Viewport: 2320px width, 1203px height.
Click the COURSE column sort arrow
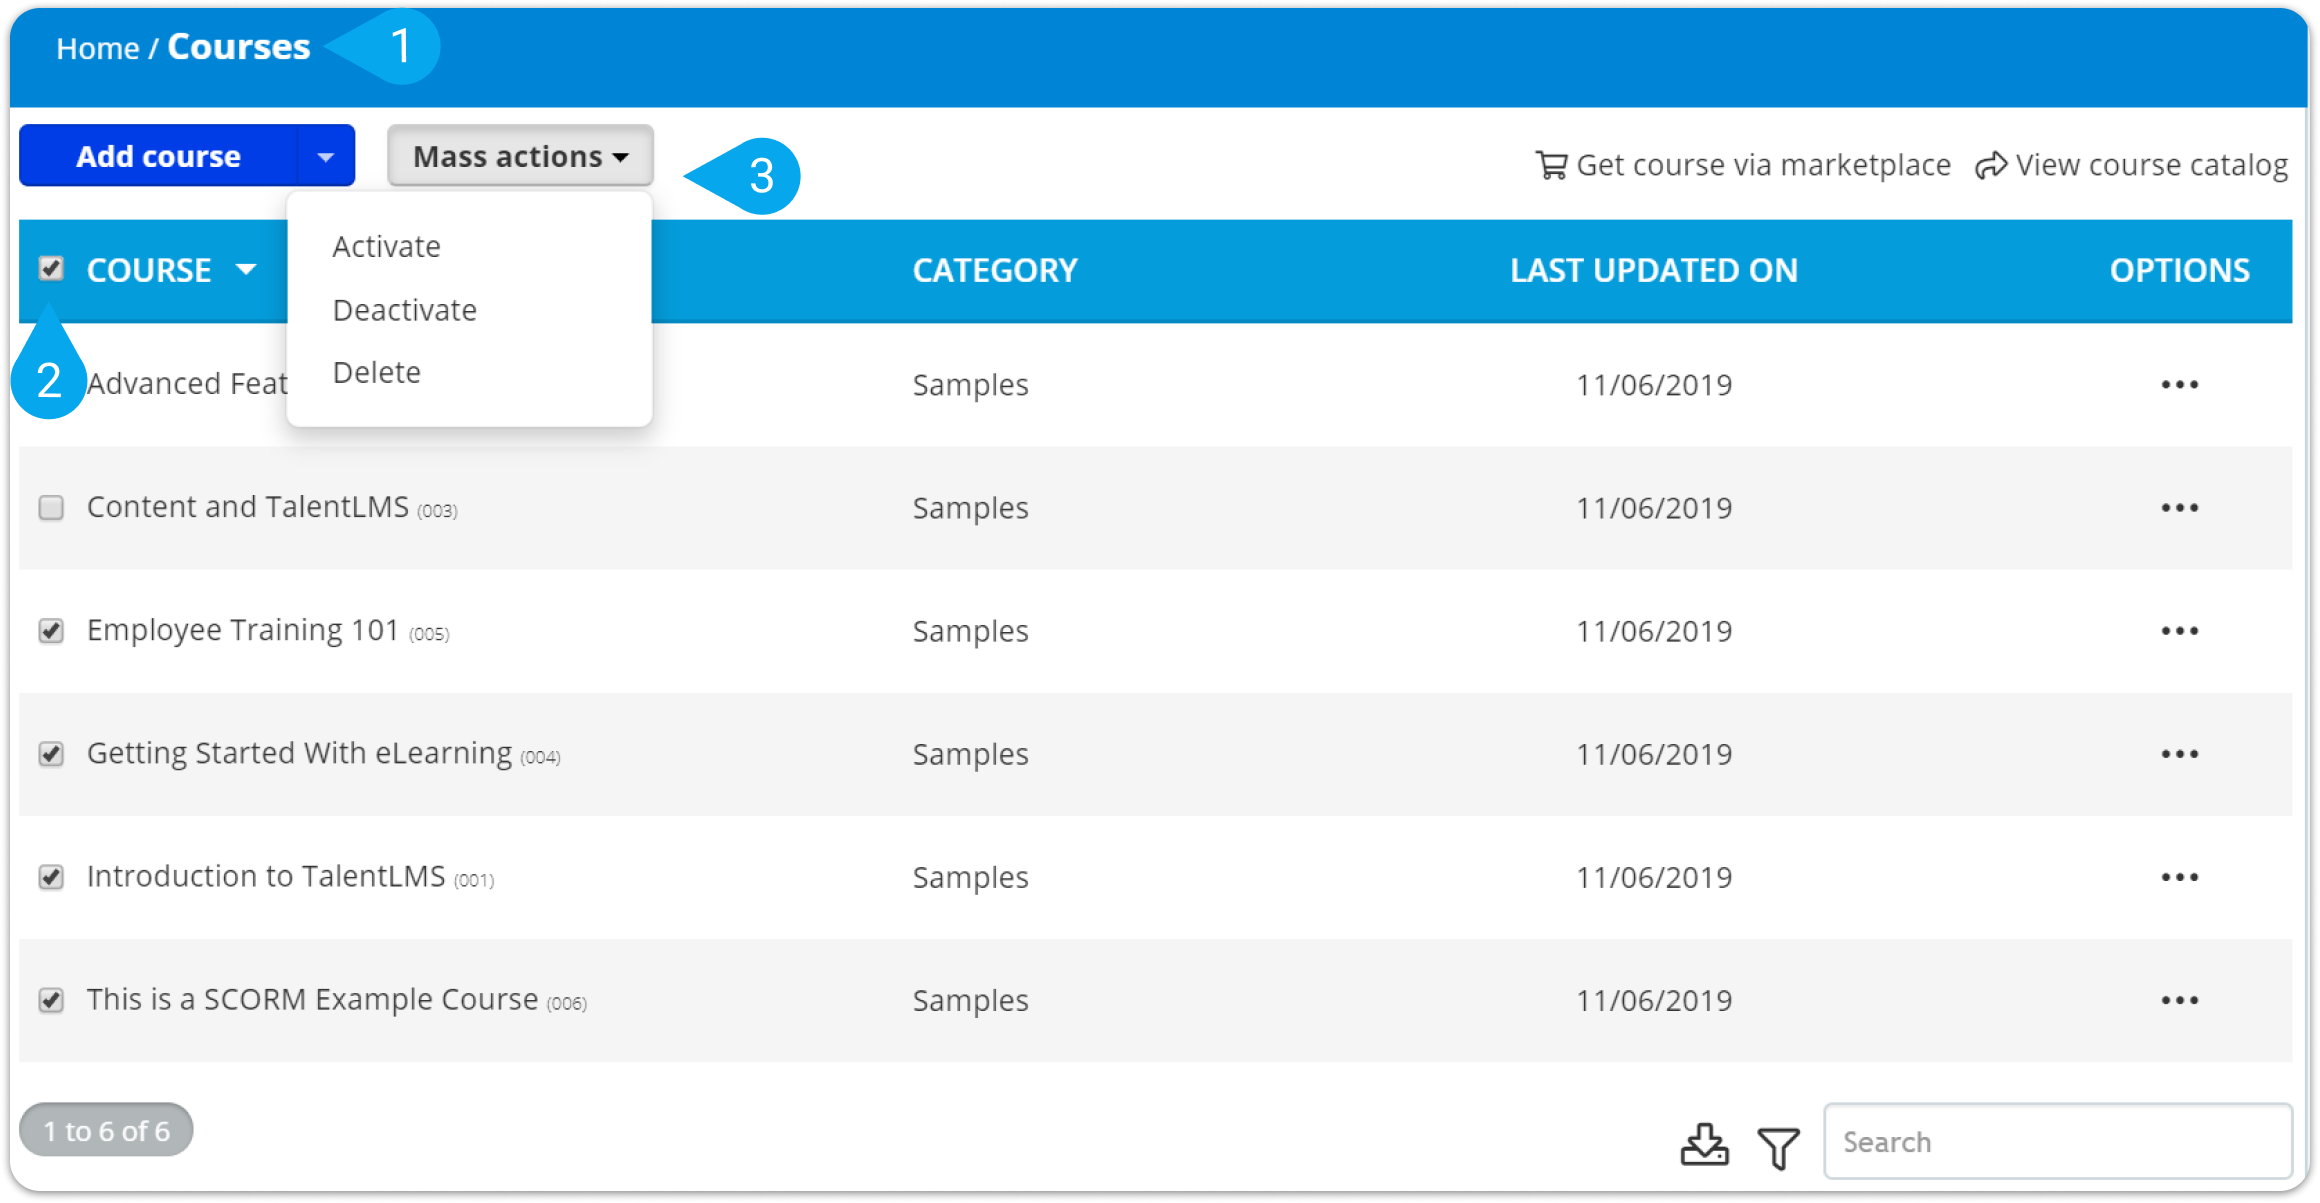pyautogui.click(x=246, y=270)
